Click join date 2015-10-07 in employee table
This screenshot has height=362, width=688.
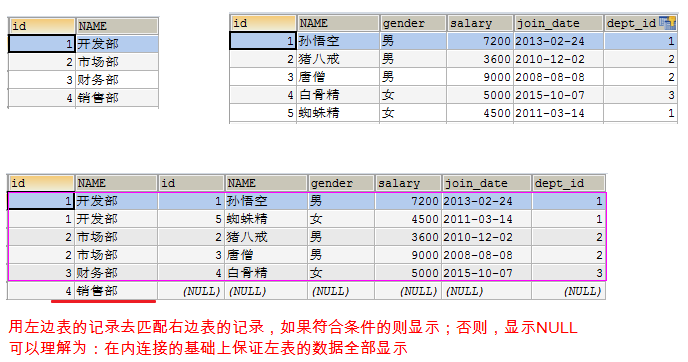pyautogui.click(x=558, y=95)
